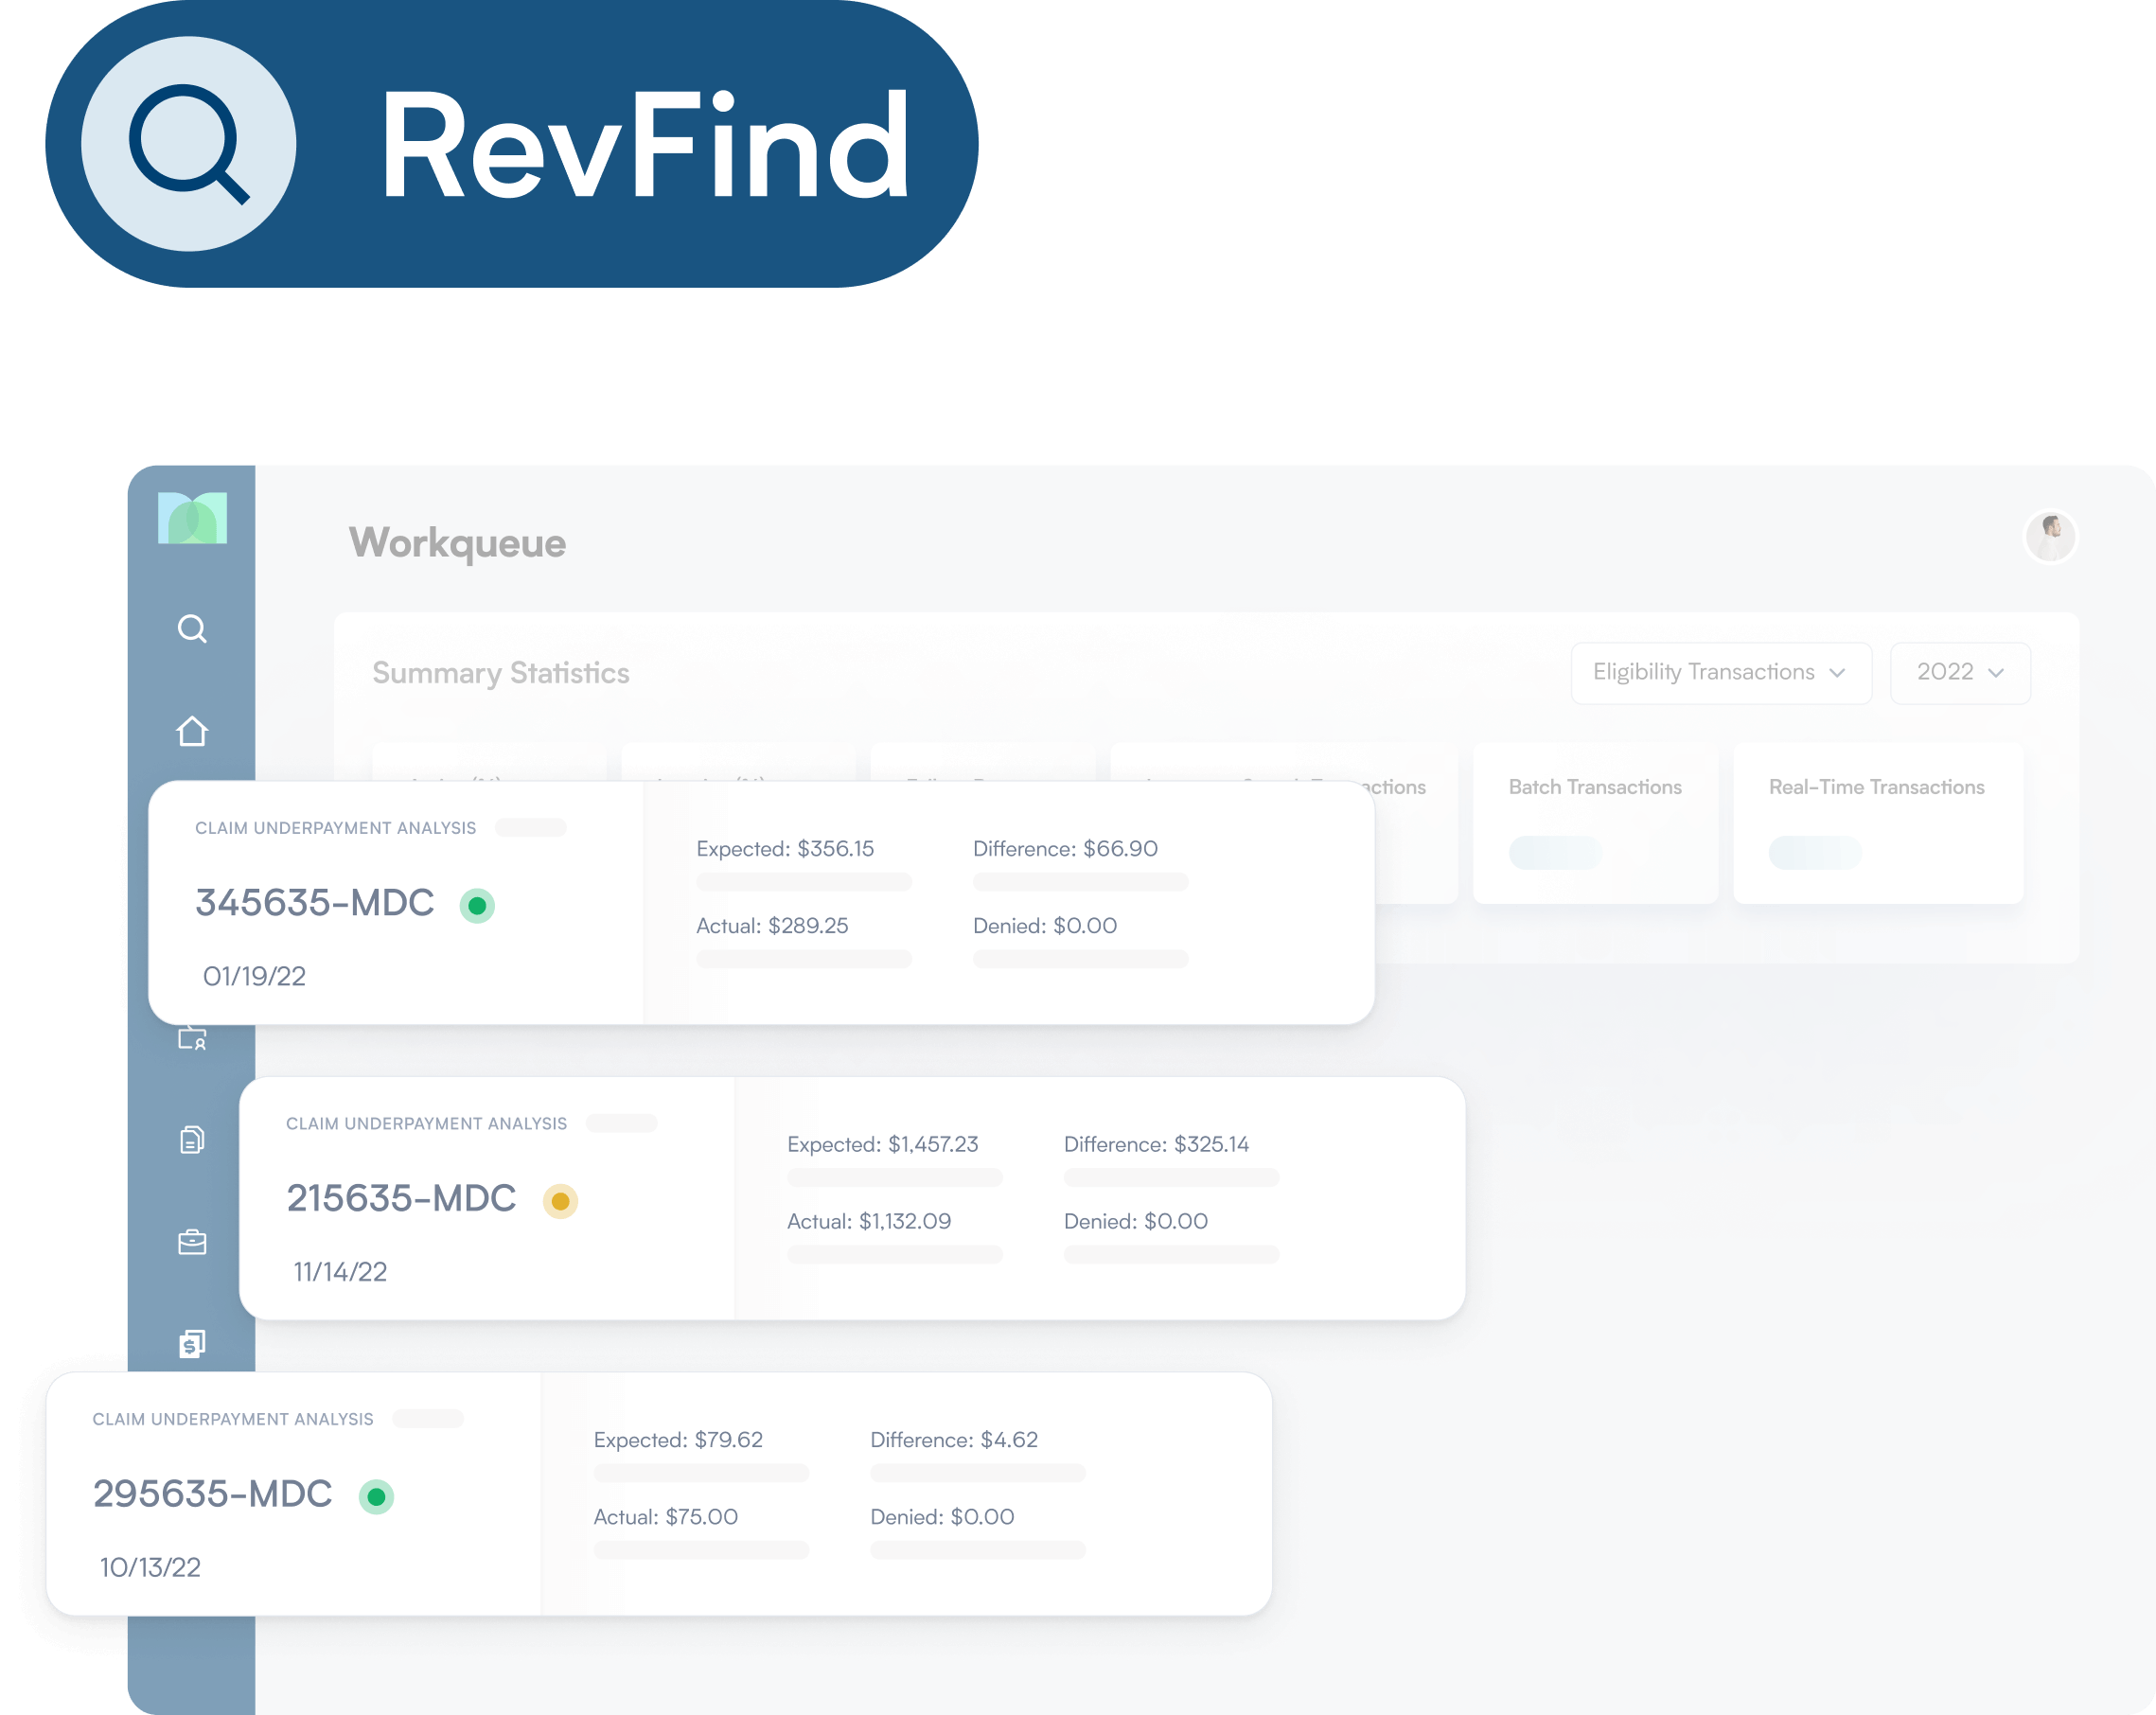Click green status dot of 295635-MDC

pos(376,1497)
